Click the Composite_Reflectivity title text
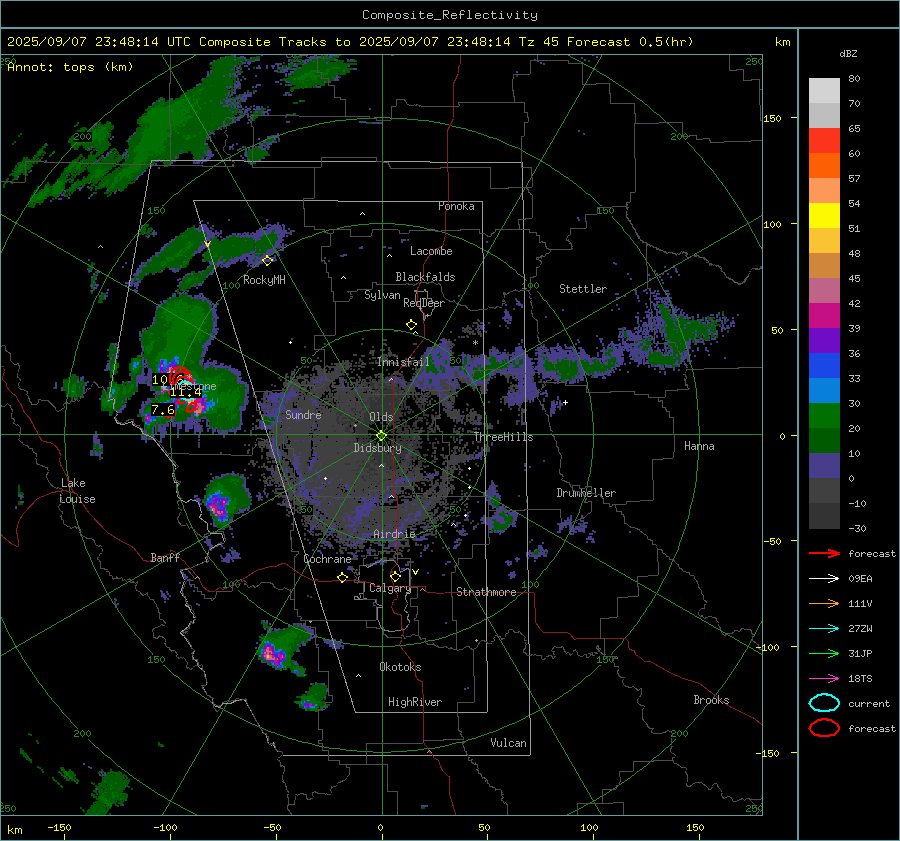The height and width of the screenshot is (841, 900). click(x=449, y=15)
